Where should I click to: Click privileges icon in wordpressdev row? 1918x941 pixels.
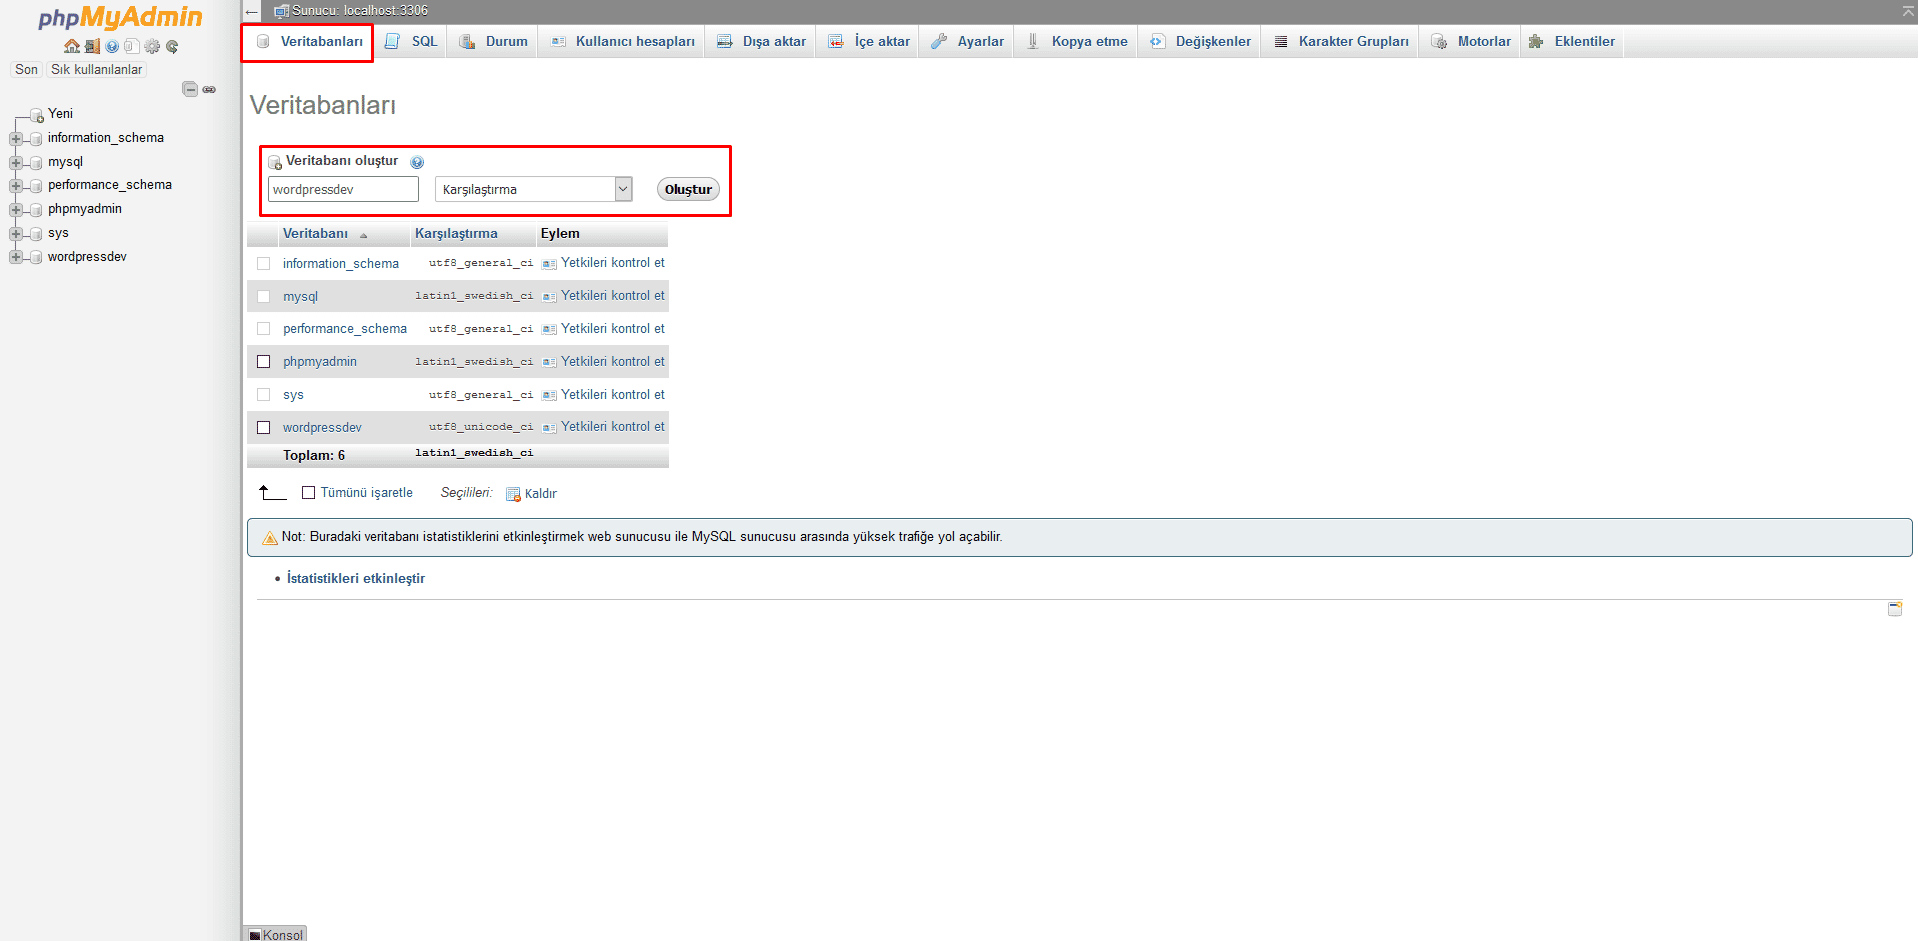click(x=549, y=428)
